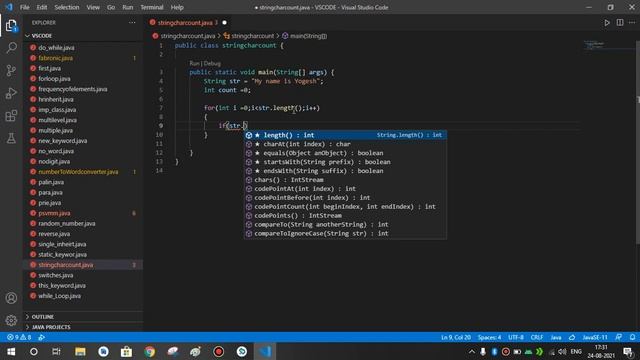Click the Debug CodeLens link above main
This screenshot has width=640, height=360.
(x=212, y=64)
